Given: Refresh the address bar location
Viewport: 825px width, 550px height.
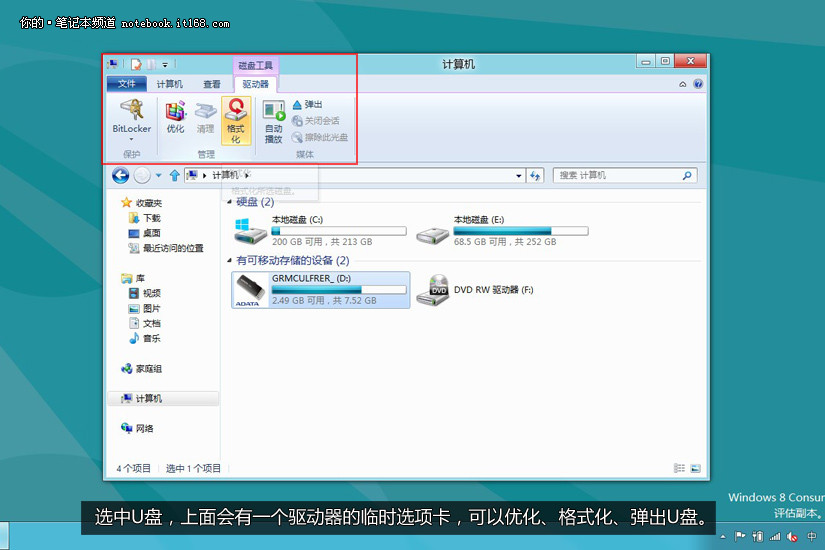Looking at the screenshot, I should [x=535, y=176].
